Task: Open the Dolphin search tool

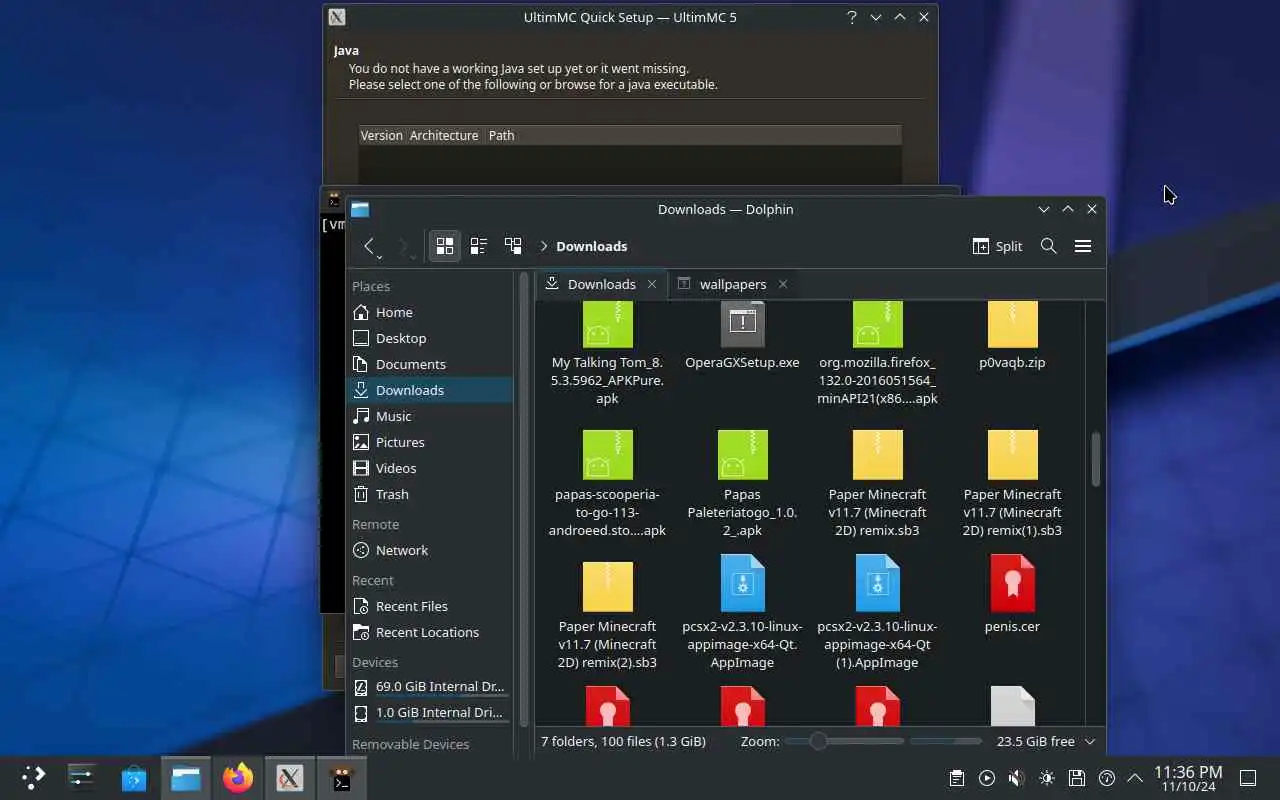Action: (1048, 246)
